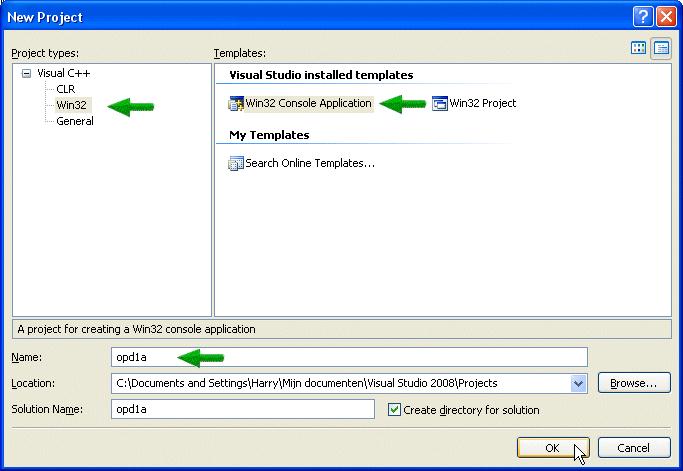Screen dimensions: 683x471
Task: Open the Location path dropdown
Action: click(578, 383)
